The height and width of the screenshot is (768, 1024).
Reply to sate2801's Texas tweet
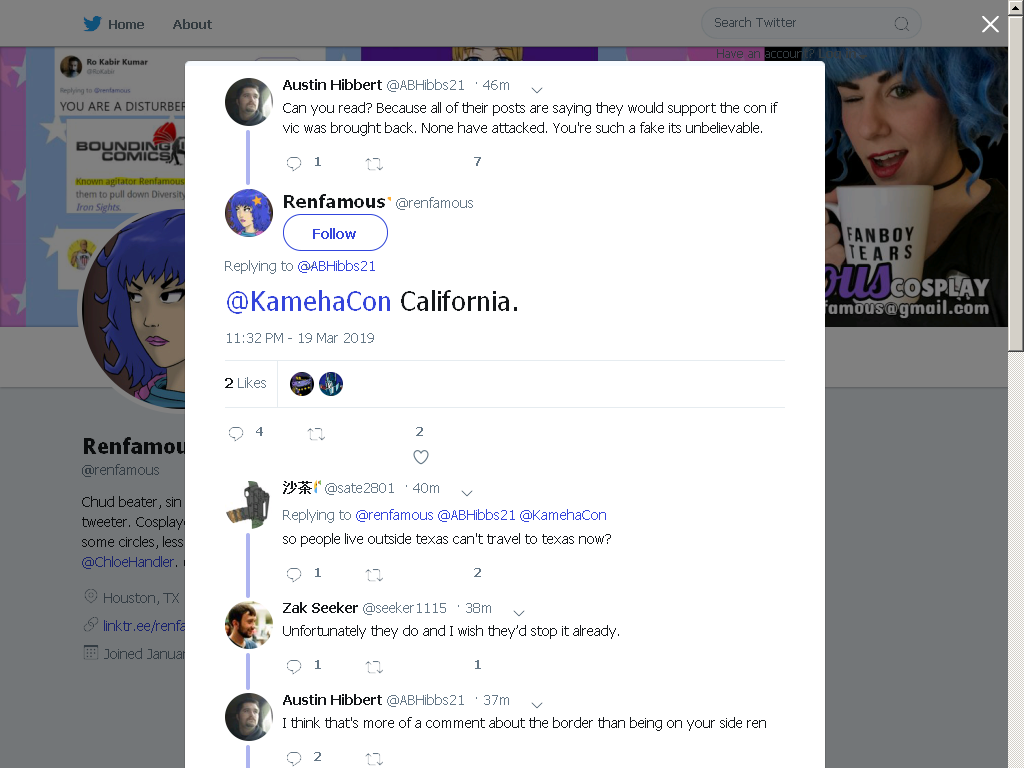tap(294, 574)
